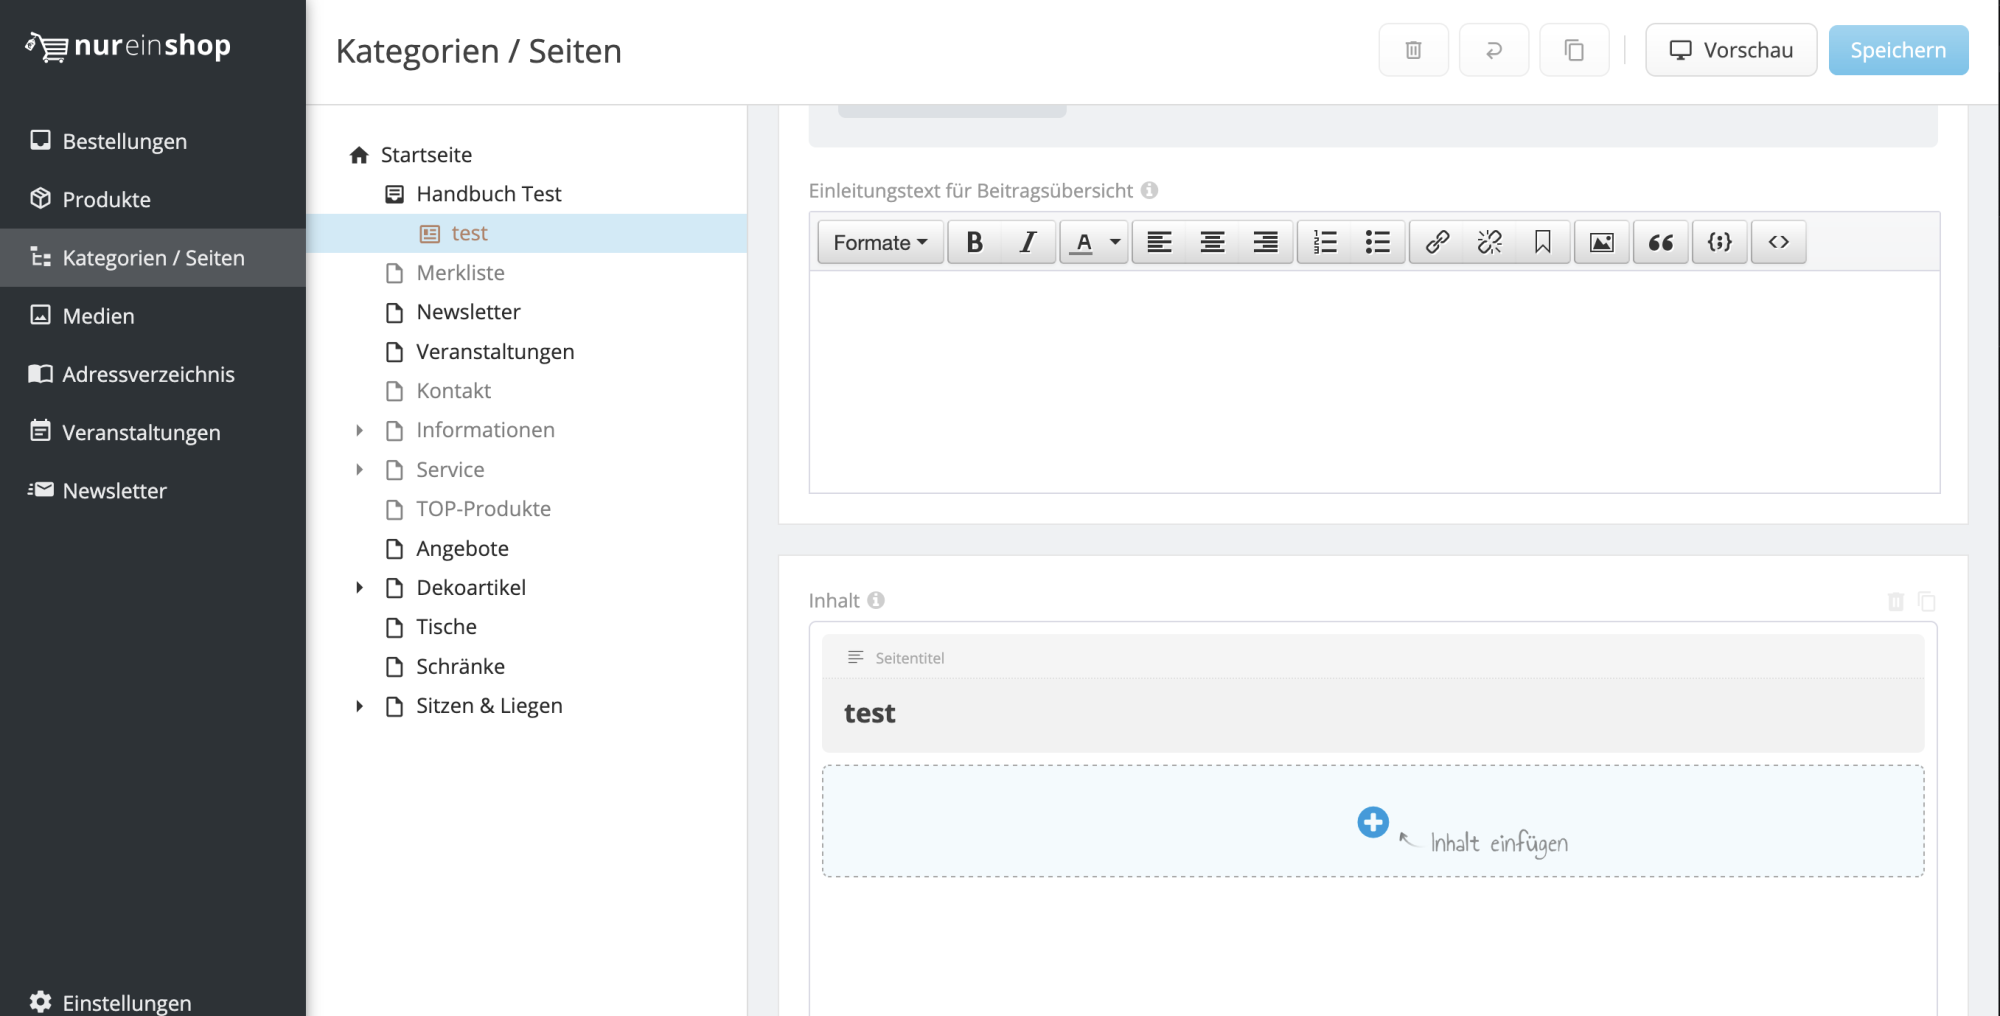The width and height of the screenshot is (2000, 1016).
Task: Open the Formate dropdown
Action: tap(880, 243)
